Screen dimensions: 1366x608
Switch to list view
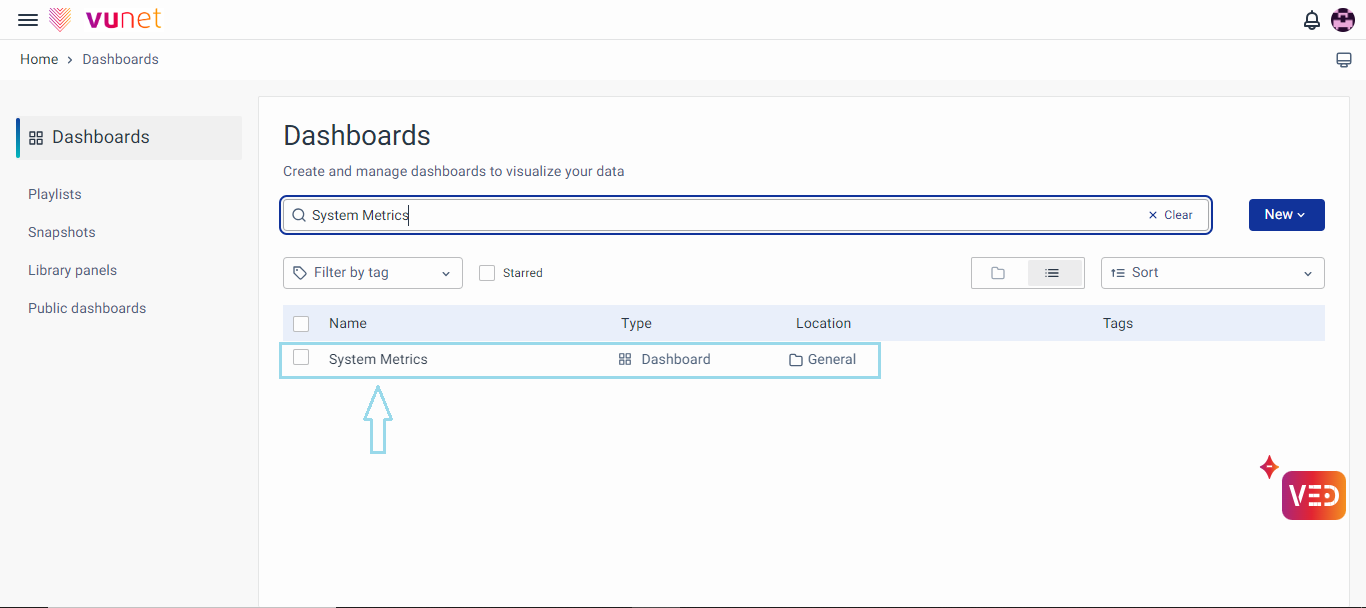(1052, 273)
